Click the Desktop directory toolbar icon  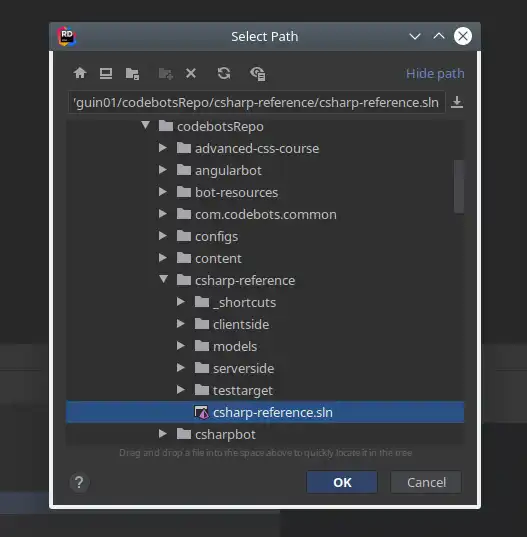pos(106,73)
